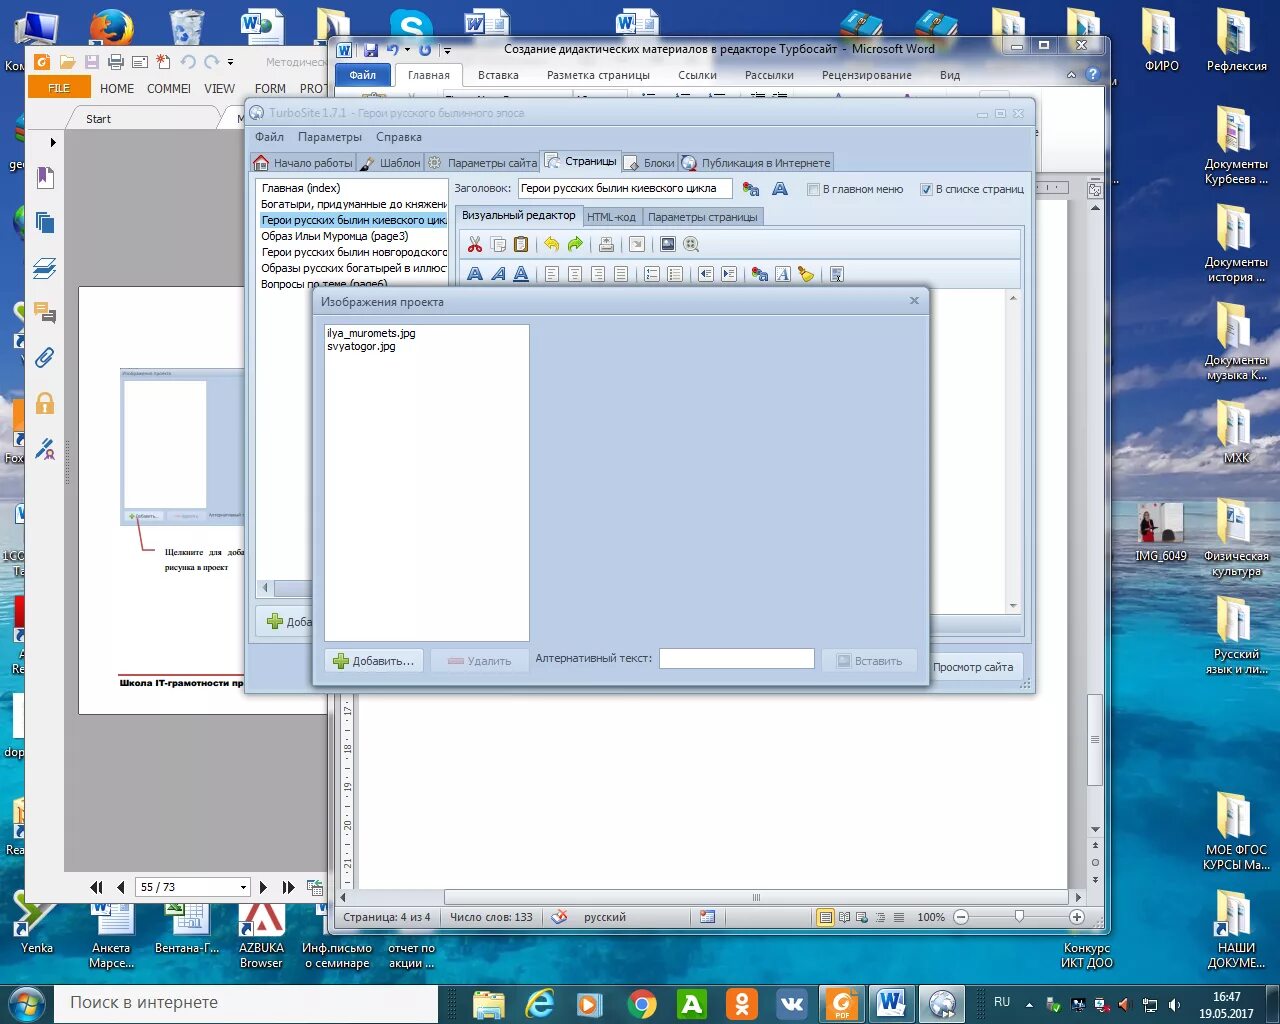Open the 'Публикация в Интернете' tab
This screenshot has width=1280, height=1024.
[x=756, y=163]
